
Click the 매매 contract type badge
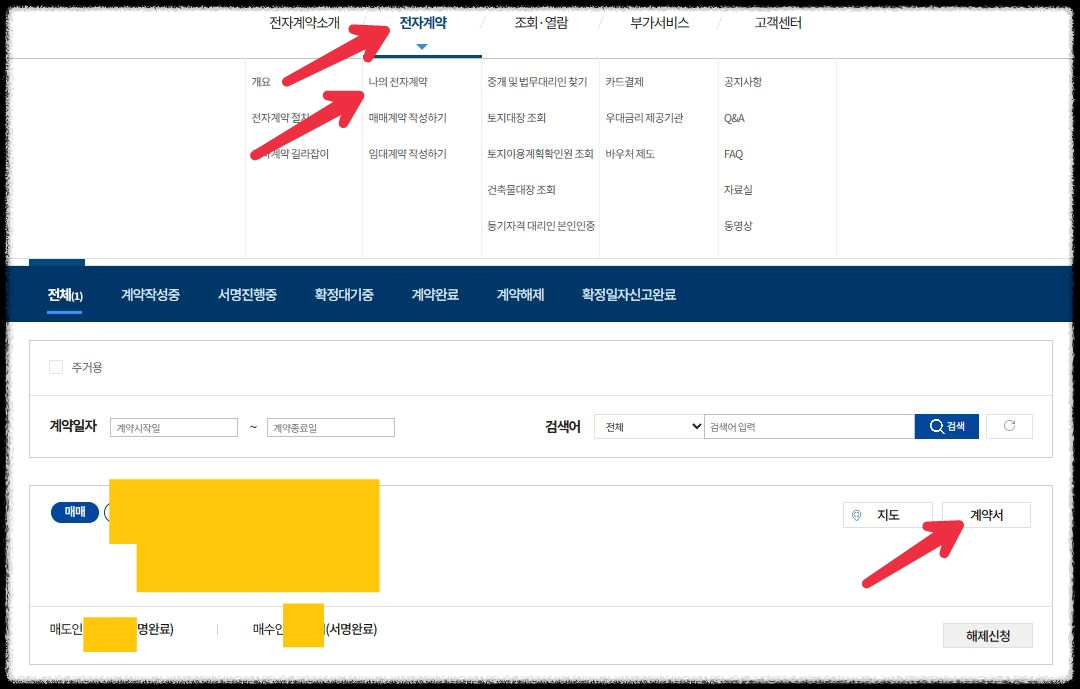74,512
